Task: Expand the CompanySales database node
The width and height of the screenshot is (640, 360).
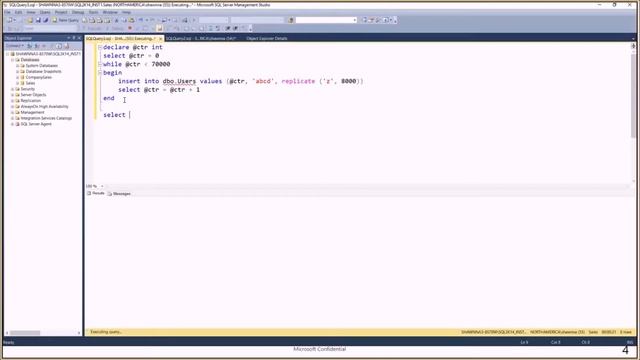Action: point(18,77)
